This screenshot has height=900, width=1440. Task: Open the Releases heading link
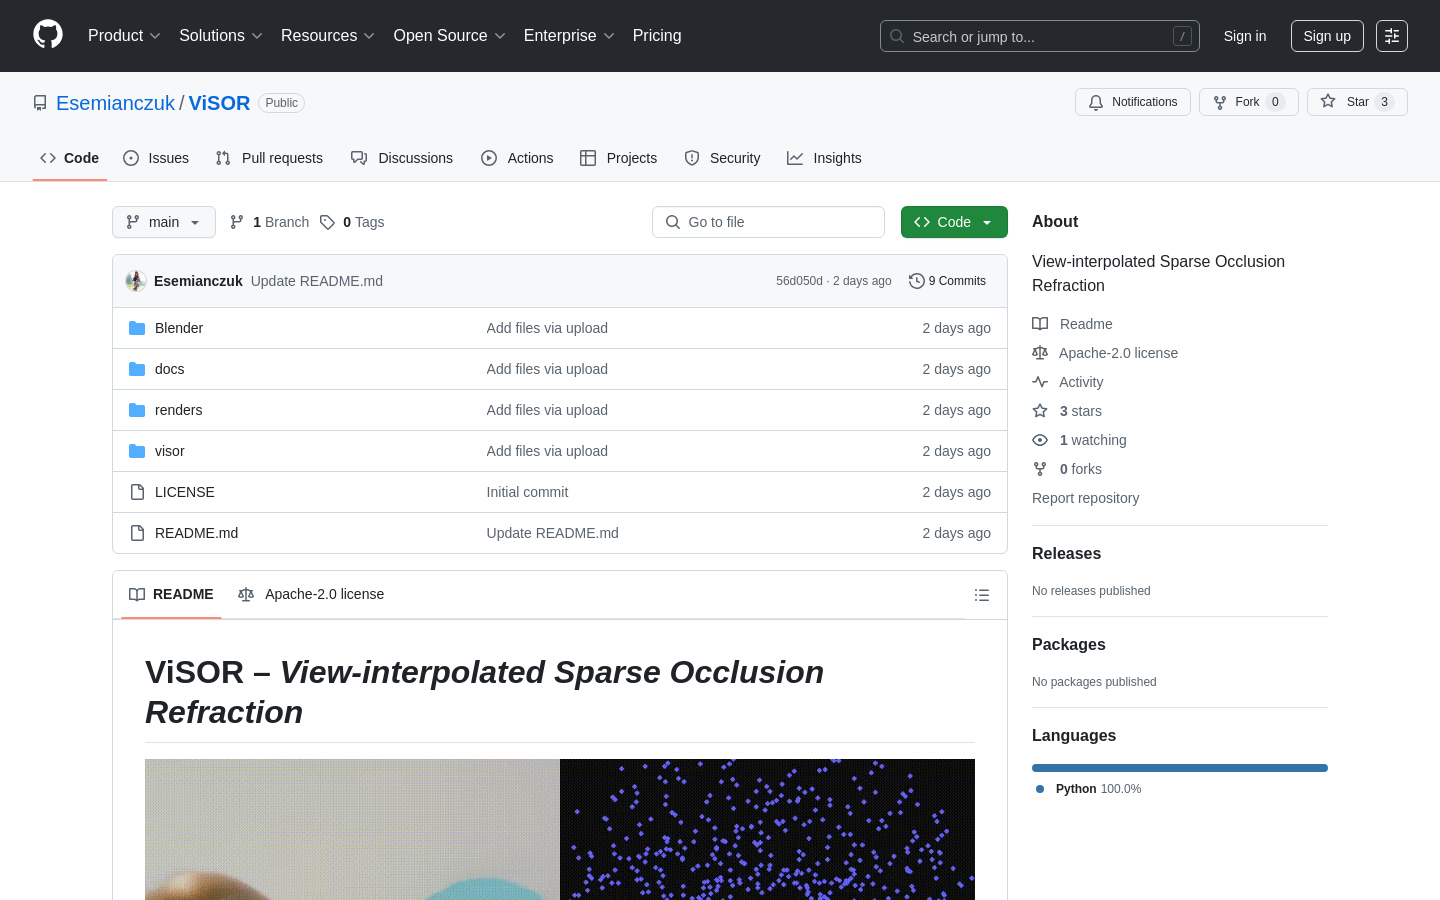(x=1066, y=553)
